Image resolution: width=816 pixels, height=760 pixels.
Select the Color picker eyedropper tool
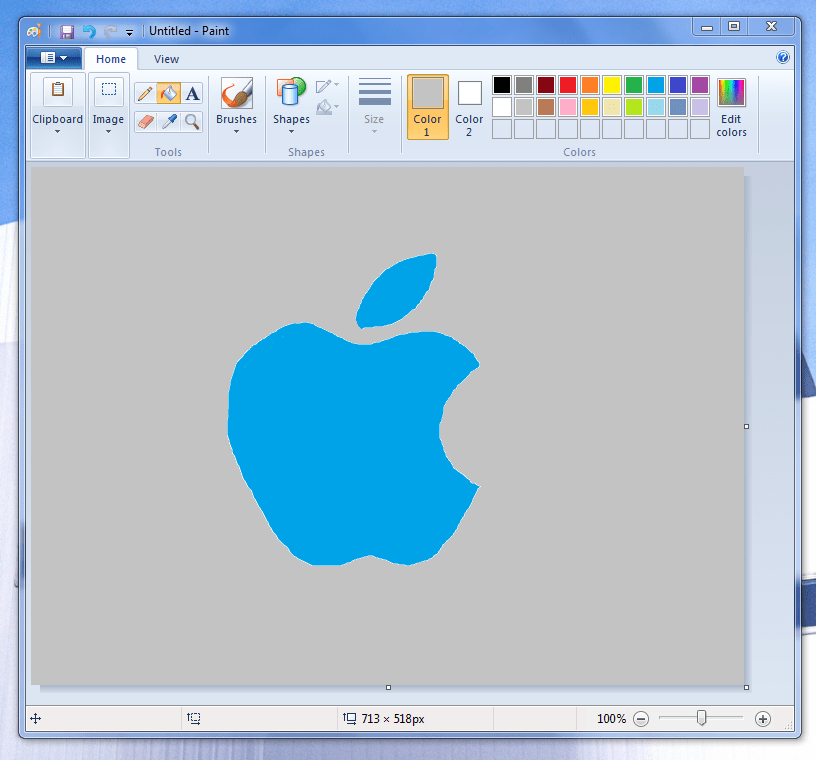[x=169, y=122]
